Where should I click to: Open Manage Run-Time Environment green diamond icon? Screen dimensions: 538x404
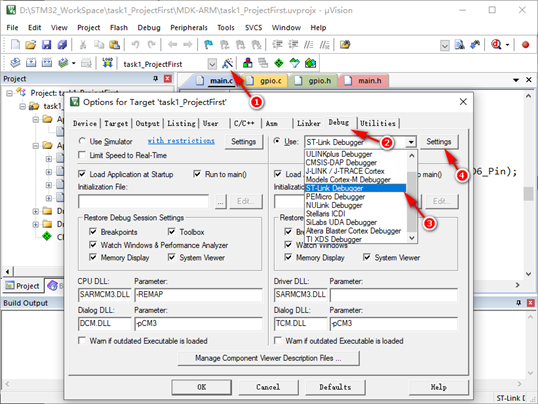(279, 63)
